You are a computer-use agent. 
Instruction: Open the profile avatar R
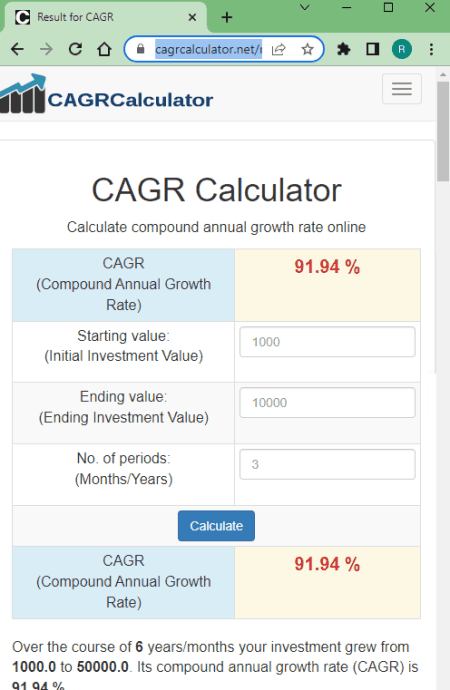click(402, 49)
